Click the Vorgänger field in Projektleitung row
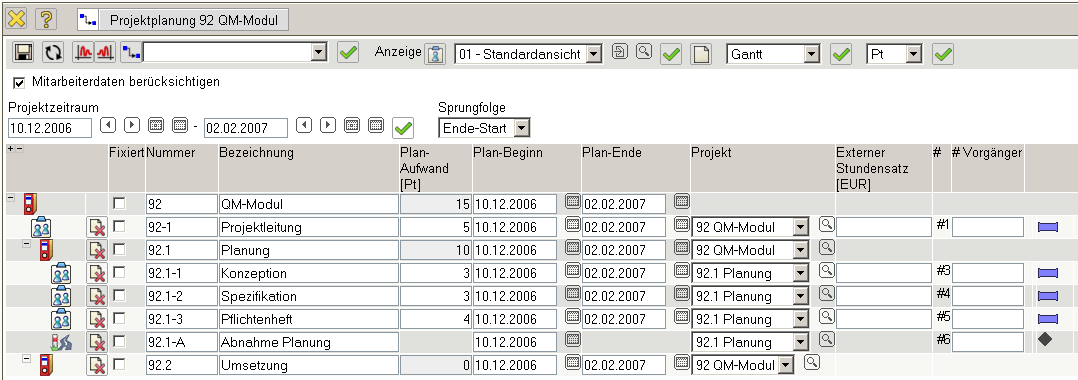The image size is (1078, 380). click(988, 227)
